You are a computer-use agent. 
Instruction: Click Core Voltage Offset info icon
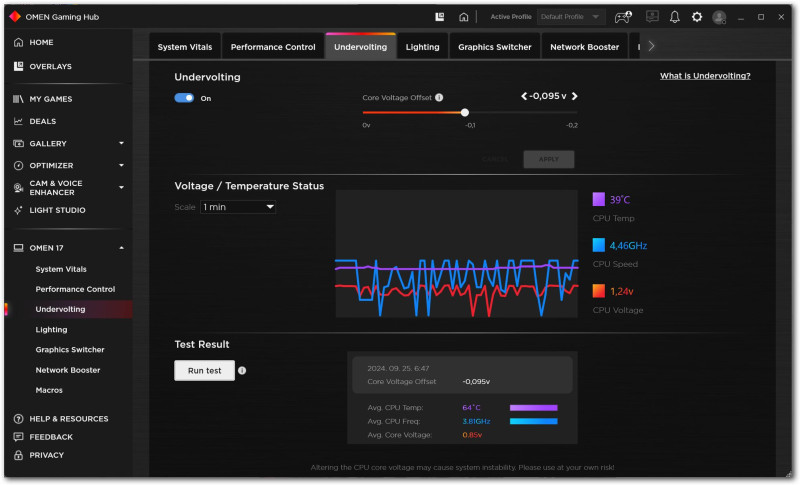[x=439, y=97]
